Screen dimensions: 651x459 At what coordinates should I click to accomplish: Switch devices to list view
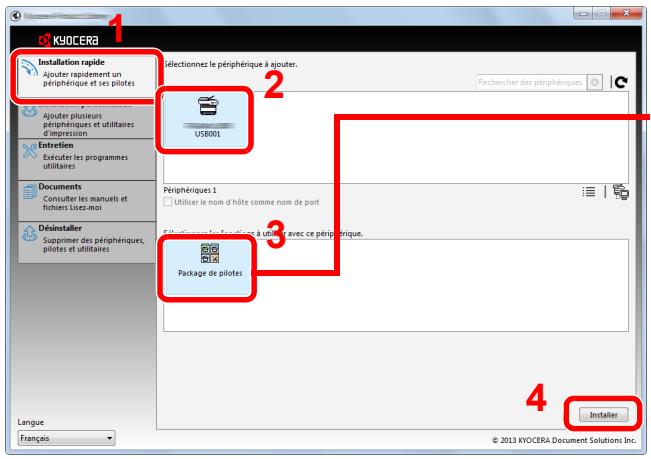click(x=589, y=192)
